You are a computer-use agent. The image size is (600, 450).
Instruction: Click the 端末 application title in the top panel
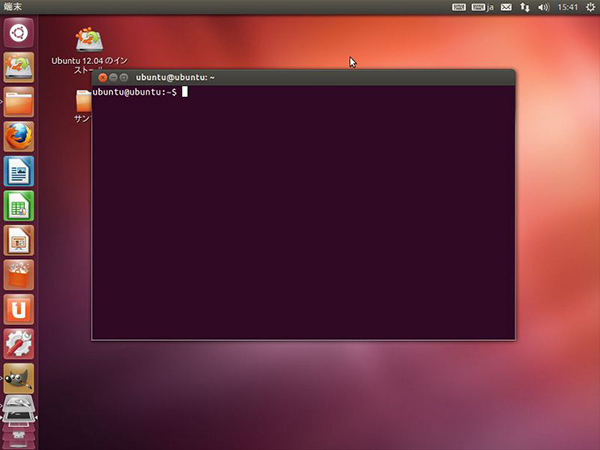(x=13, y=7)
